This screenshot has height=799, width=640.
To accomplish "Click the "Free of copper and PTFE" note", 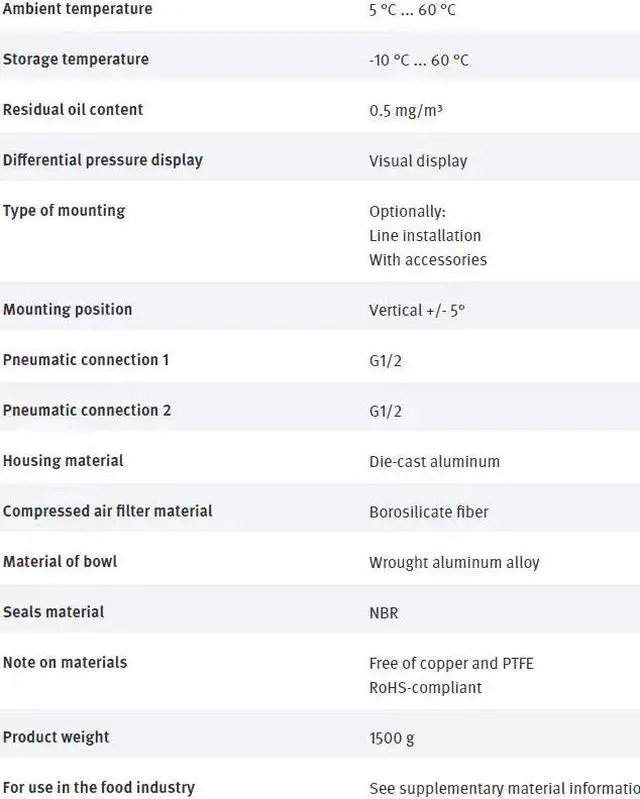I will [x=451, y=663].
